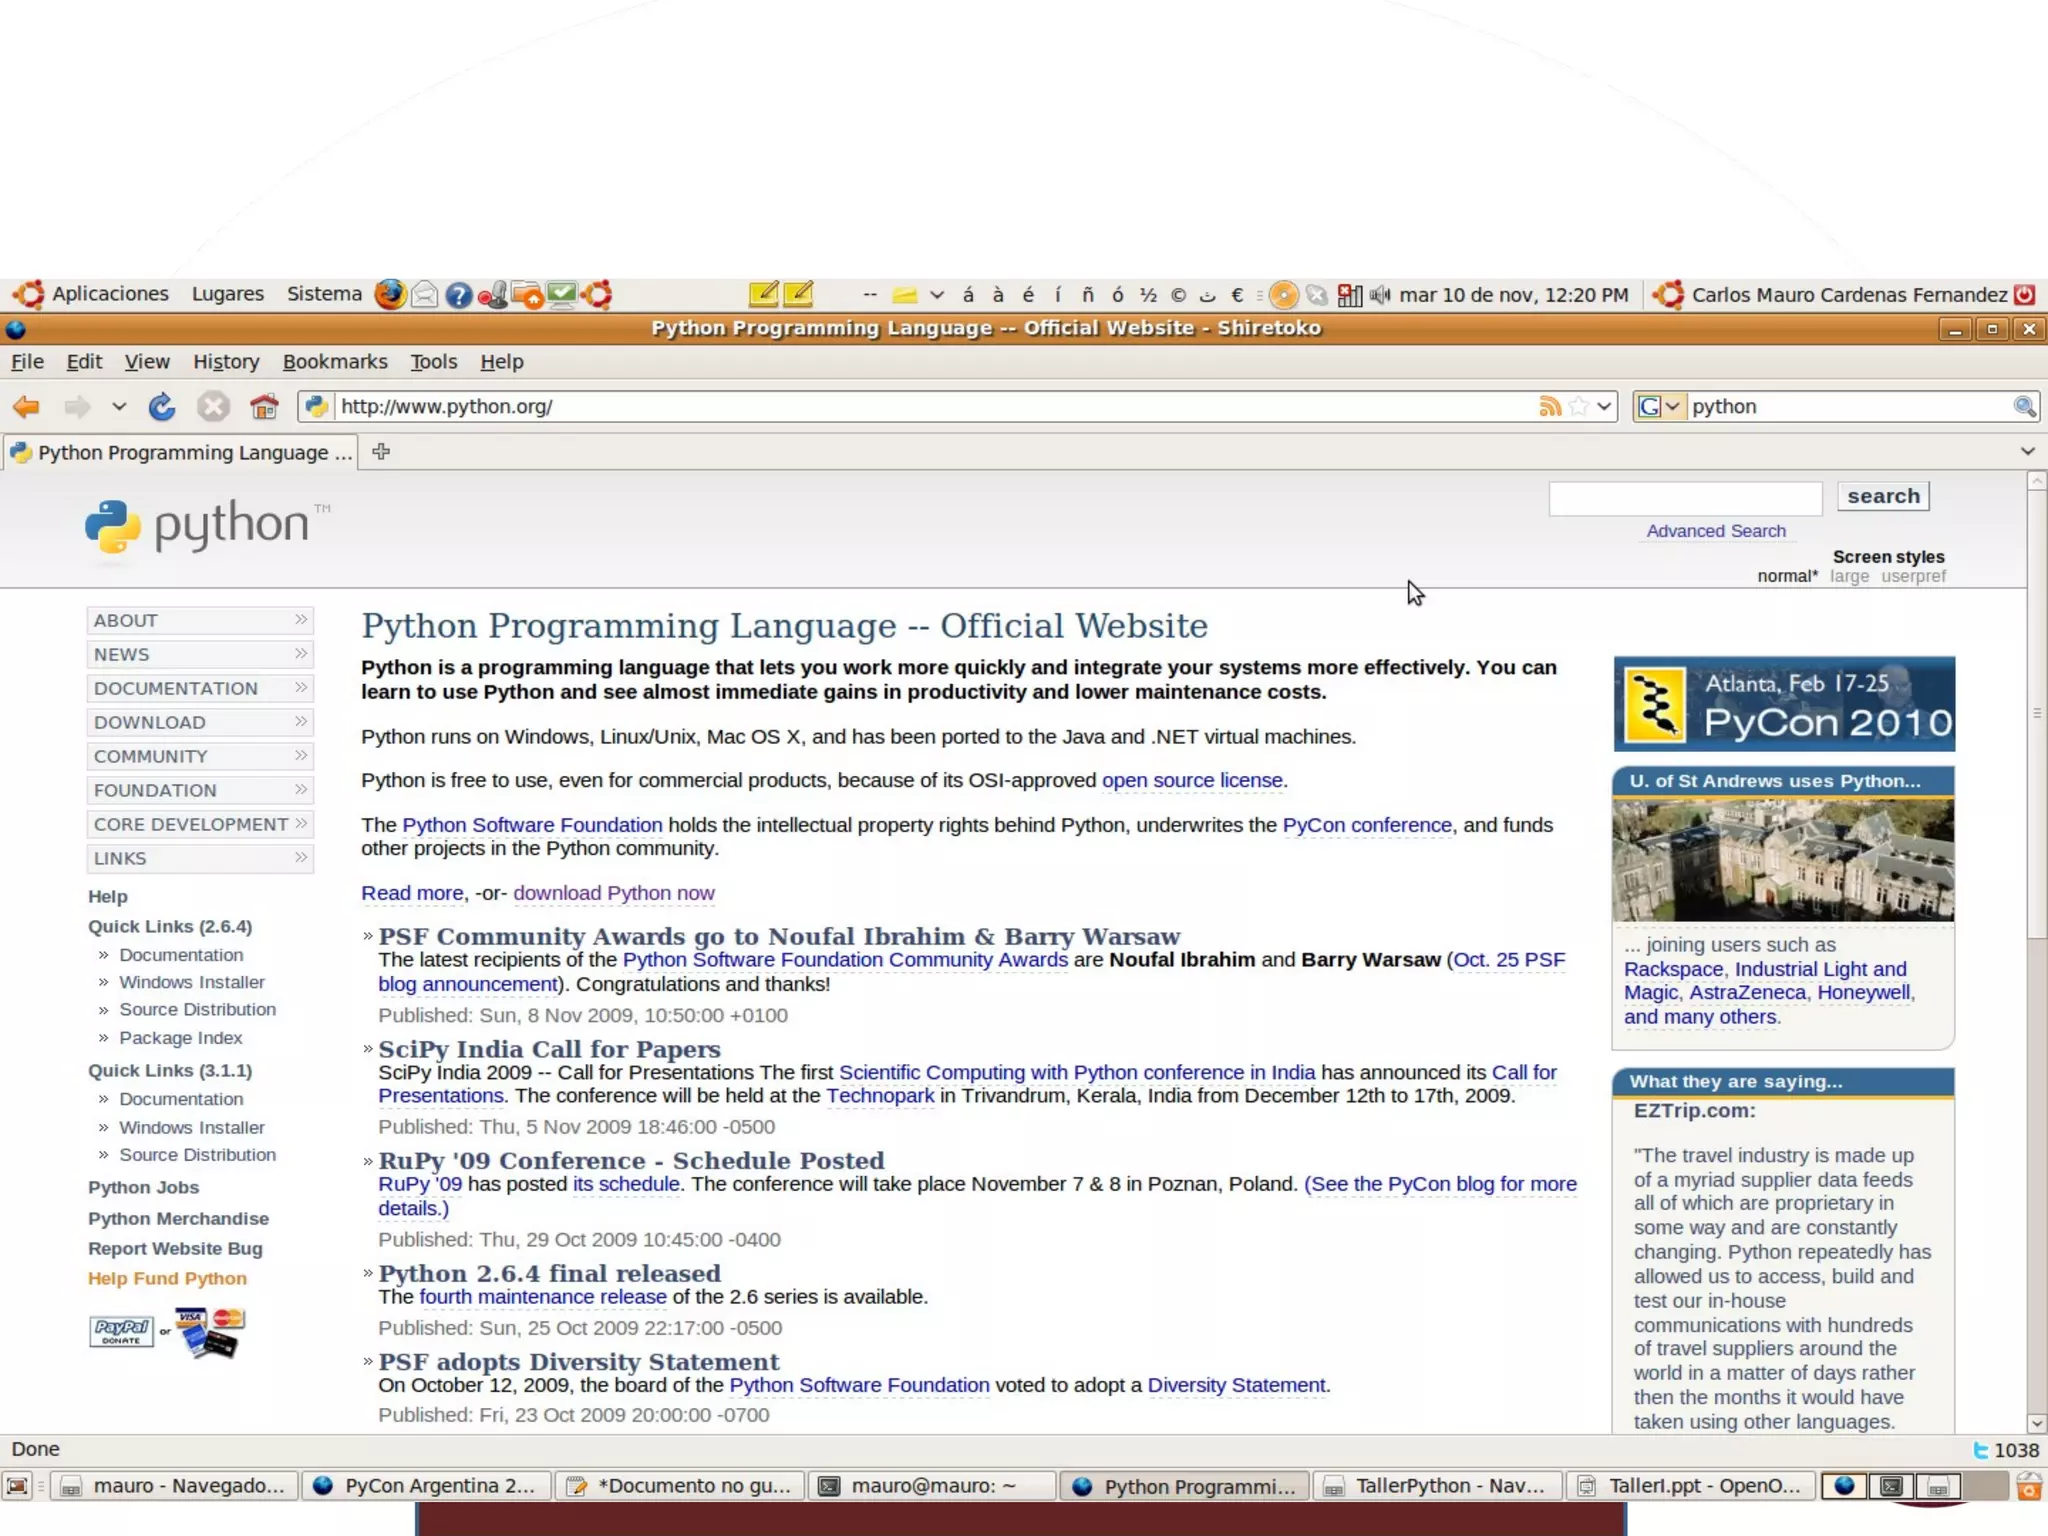The height and width of the screenshot is (1536, 2048).
Task: Expand the URL history dropdown arrow
Action: tap(1604, 406)
